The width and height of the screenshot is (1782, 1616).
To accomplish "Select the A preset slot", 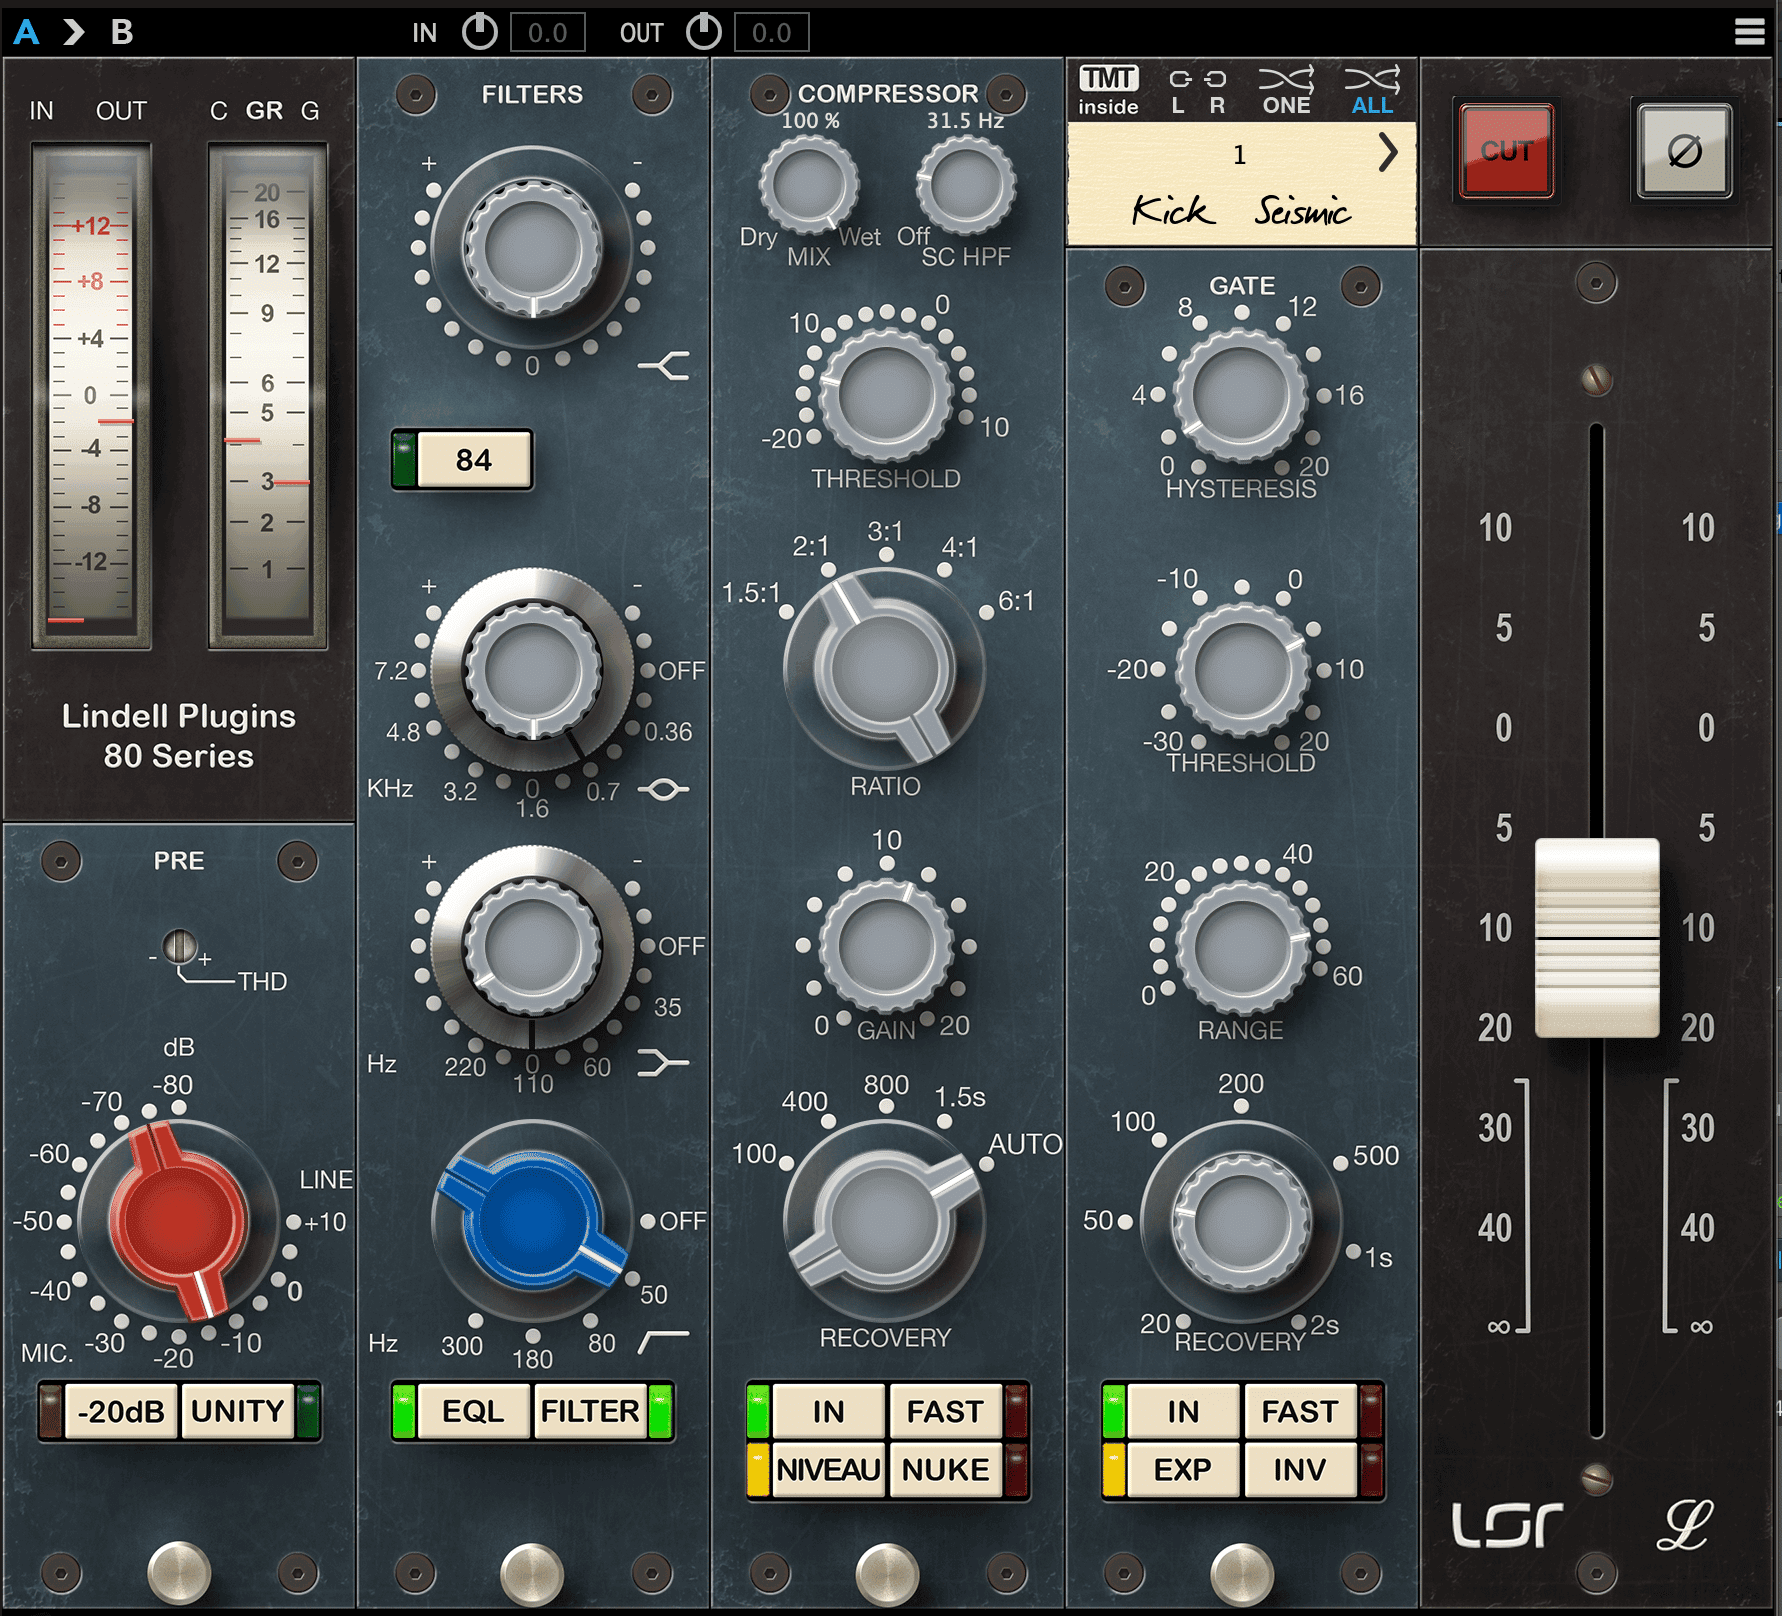I will click(x=27, y=32).
